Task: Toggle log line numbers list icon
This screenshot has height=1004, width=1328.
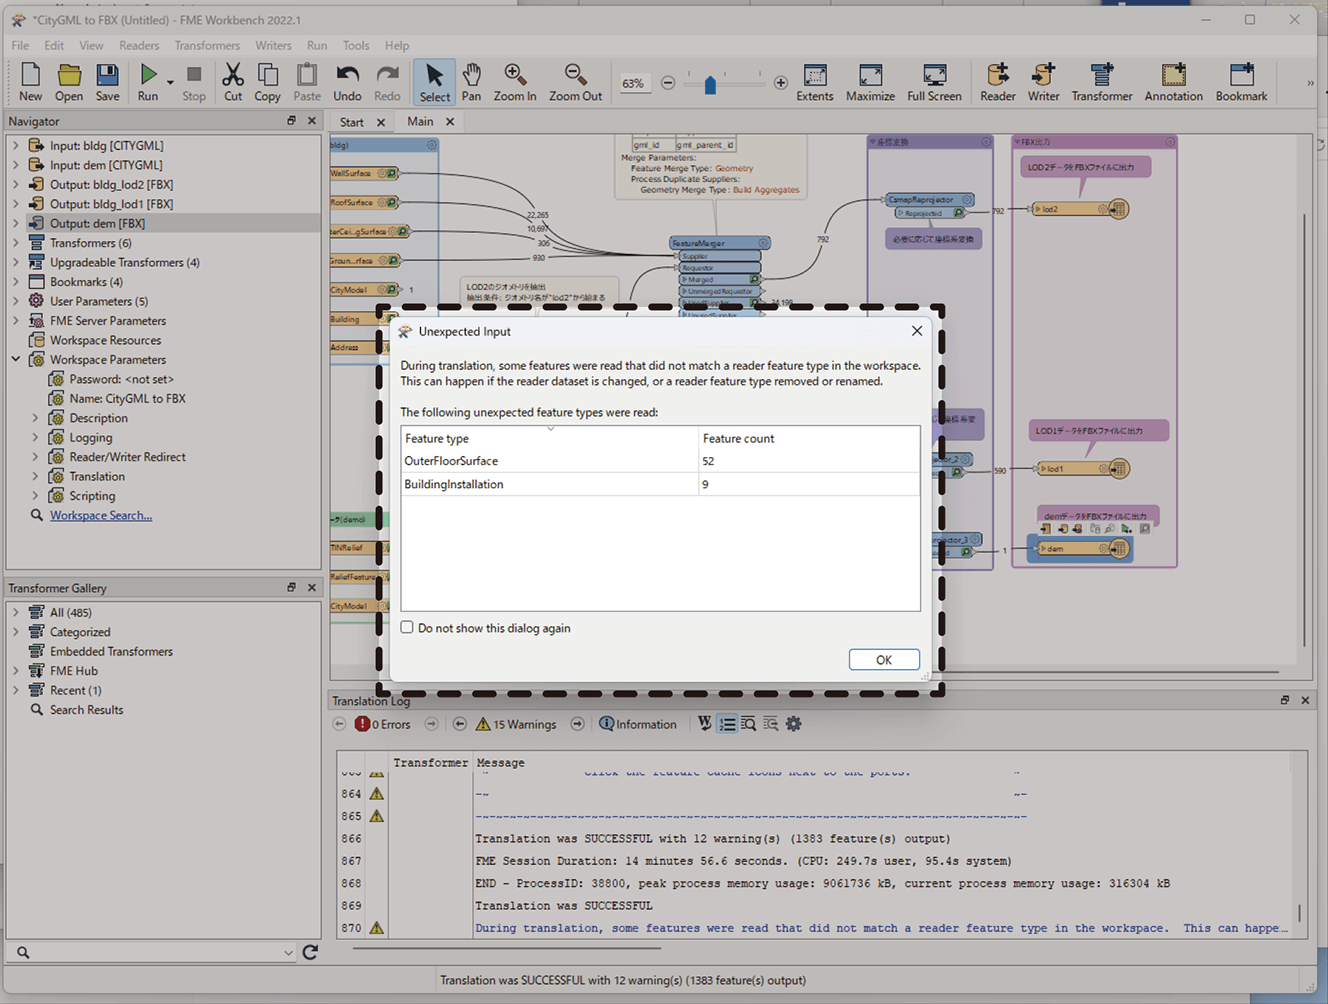Action: [727, 724]
